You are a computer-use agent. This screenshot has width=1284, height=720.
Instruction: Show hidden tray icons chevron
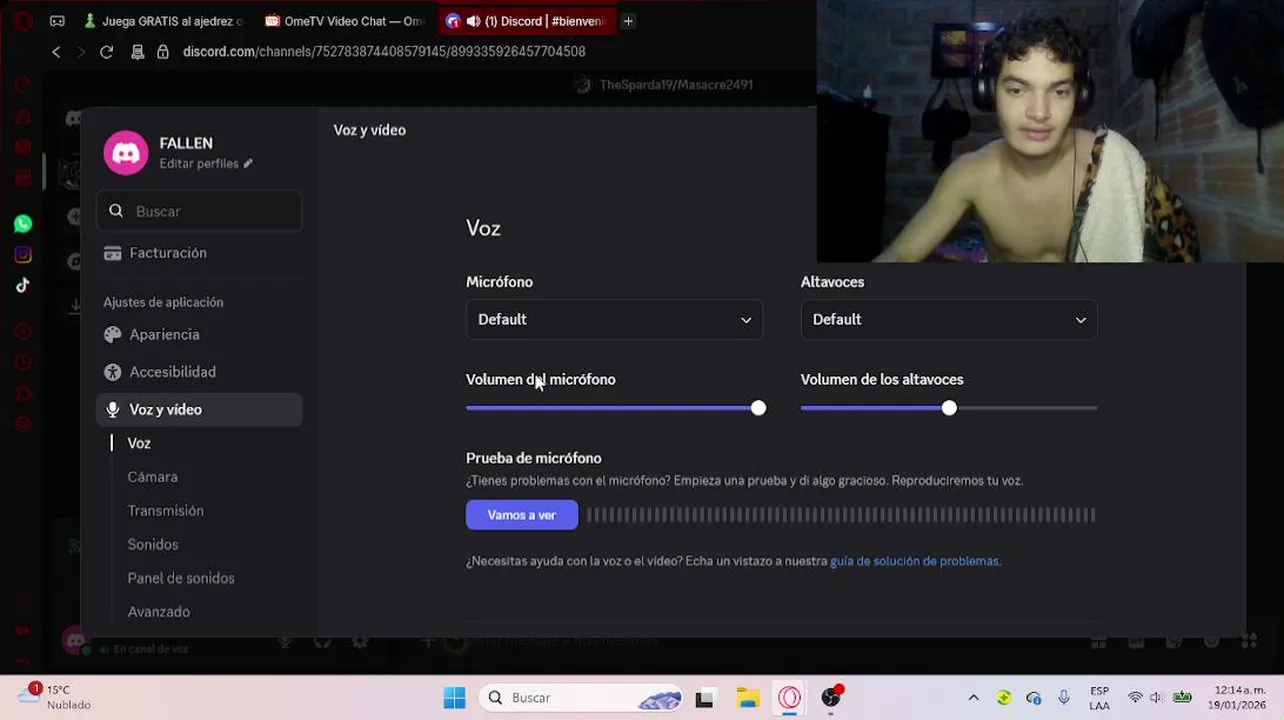click(x=973, y=698)
